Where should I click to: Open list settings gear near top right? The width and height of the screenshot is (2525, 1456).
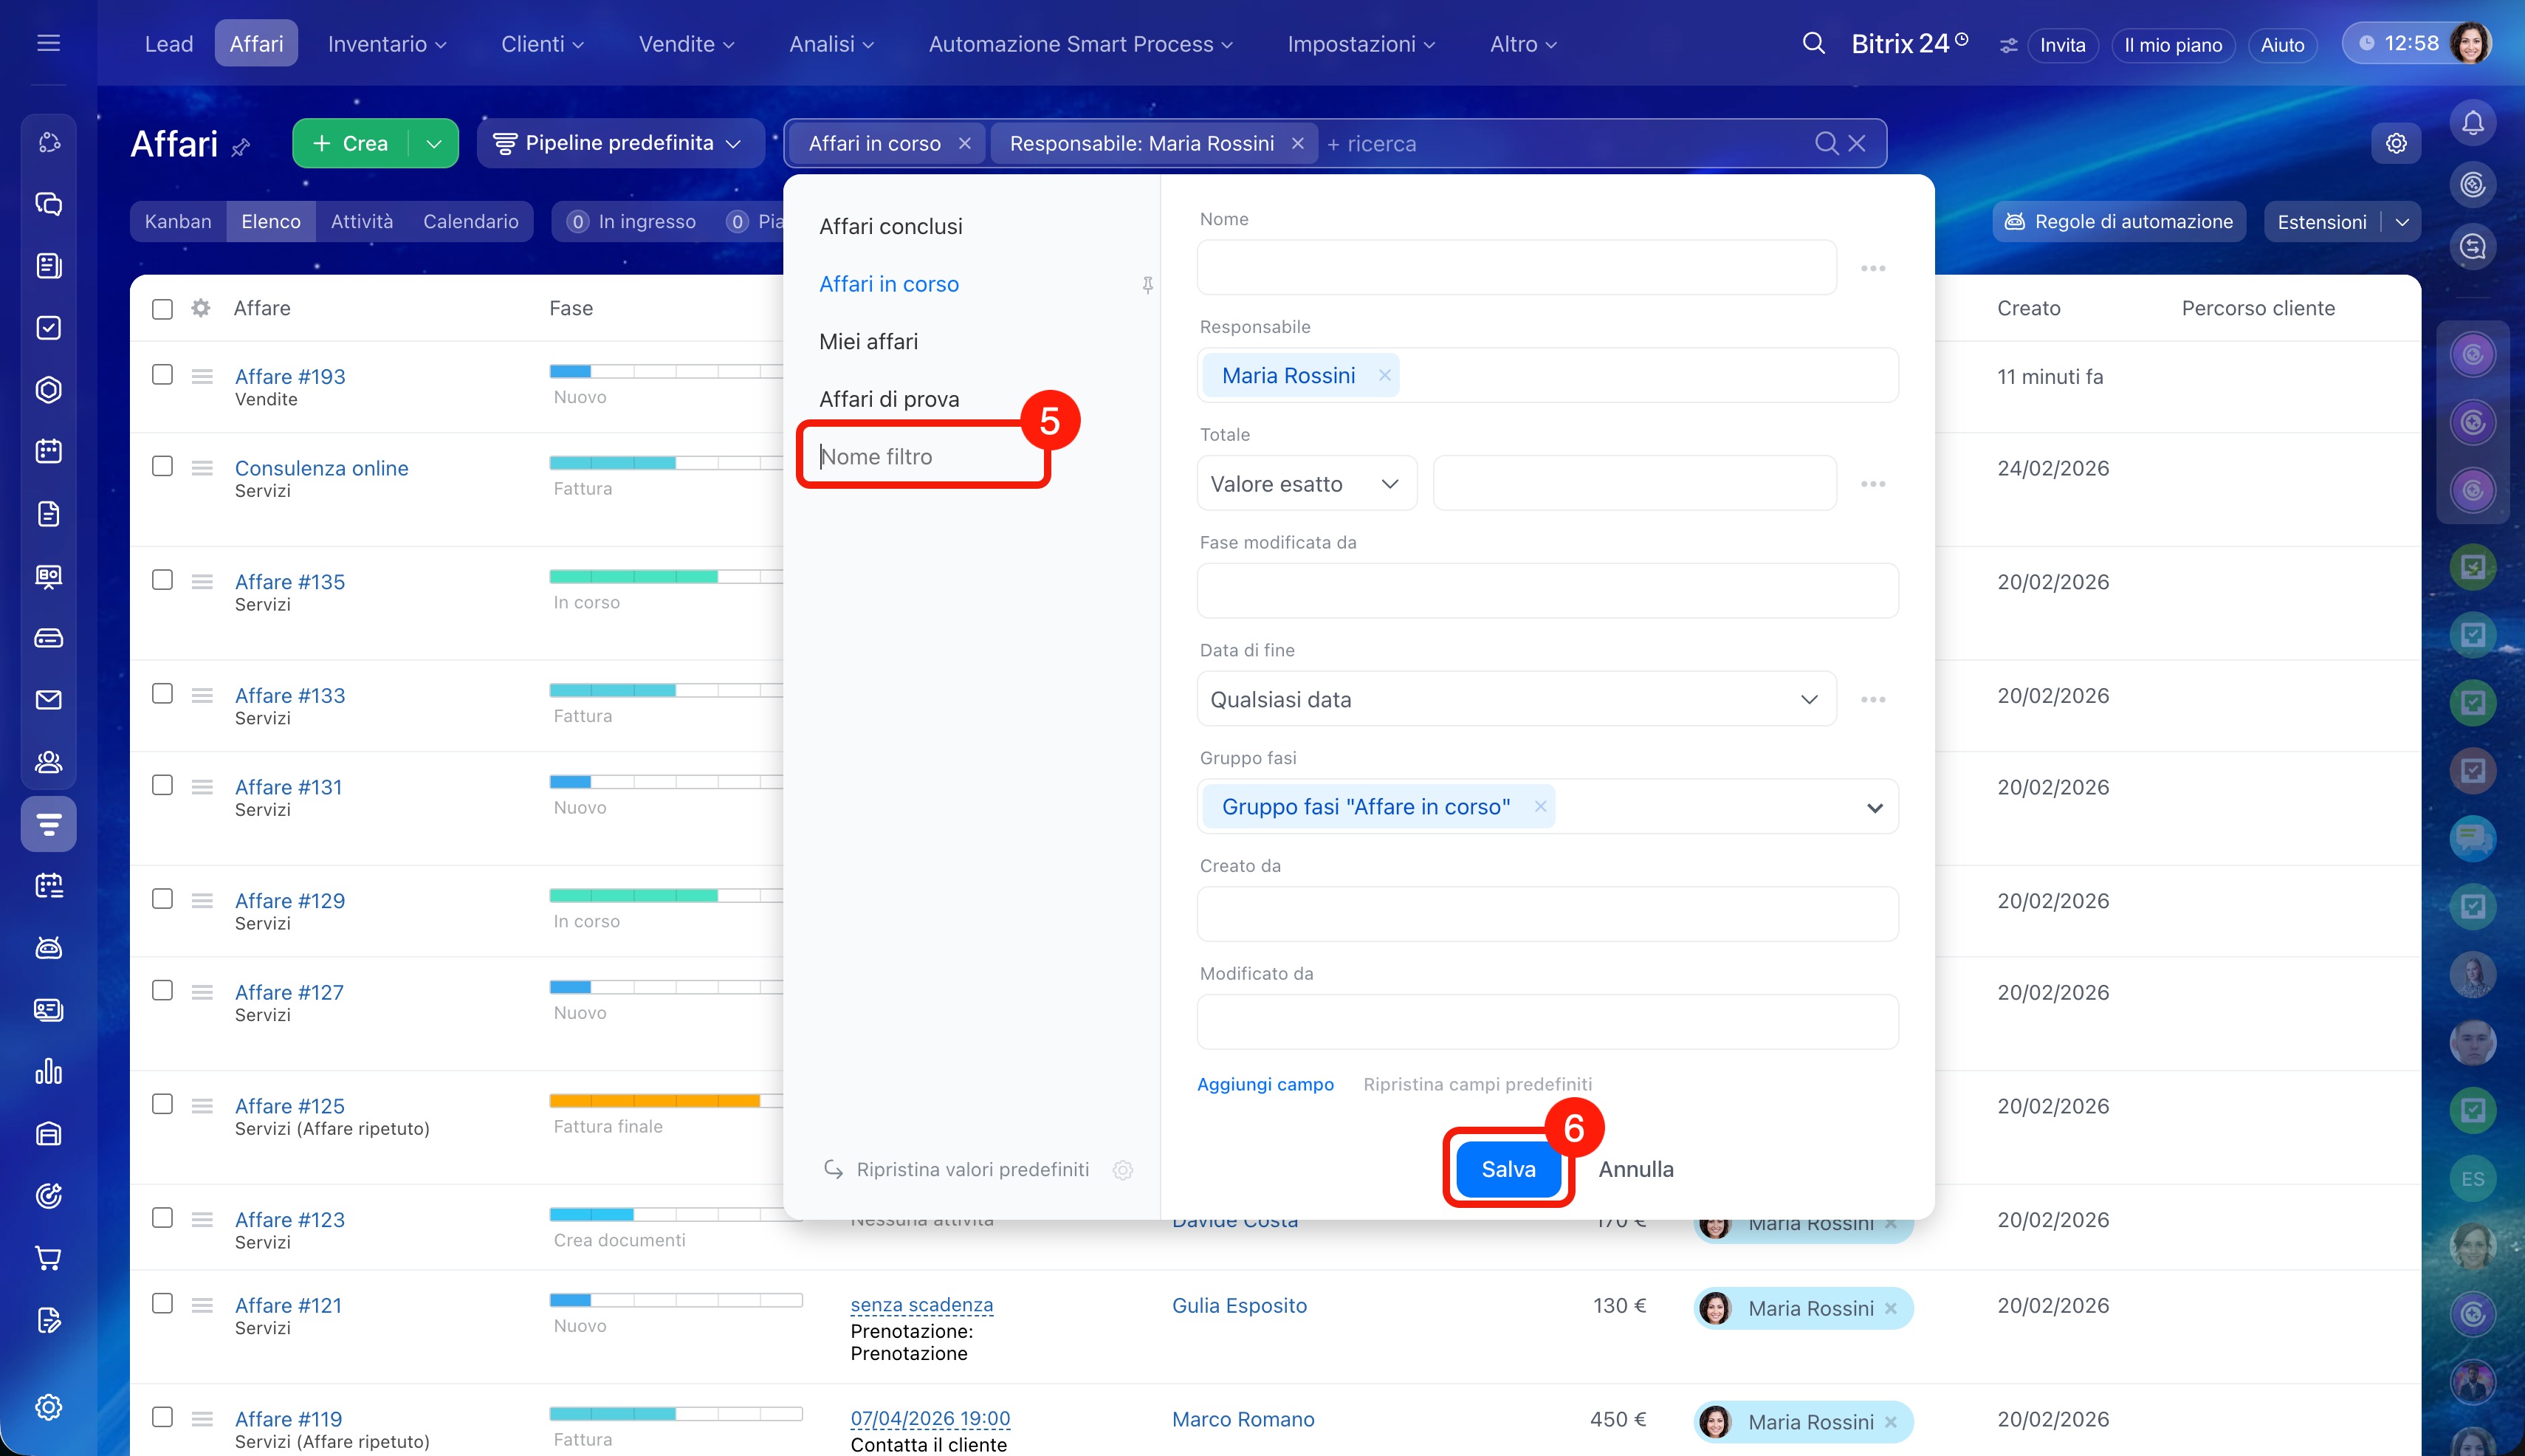[x=2395, y=144]
